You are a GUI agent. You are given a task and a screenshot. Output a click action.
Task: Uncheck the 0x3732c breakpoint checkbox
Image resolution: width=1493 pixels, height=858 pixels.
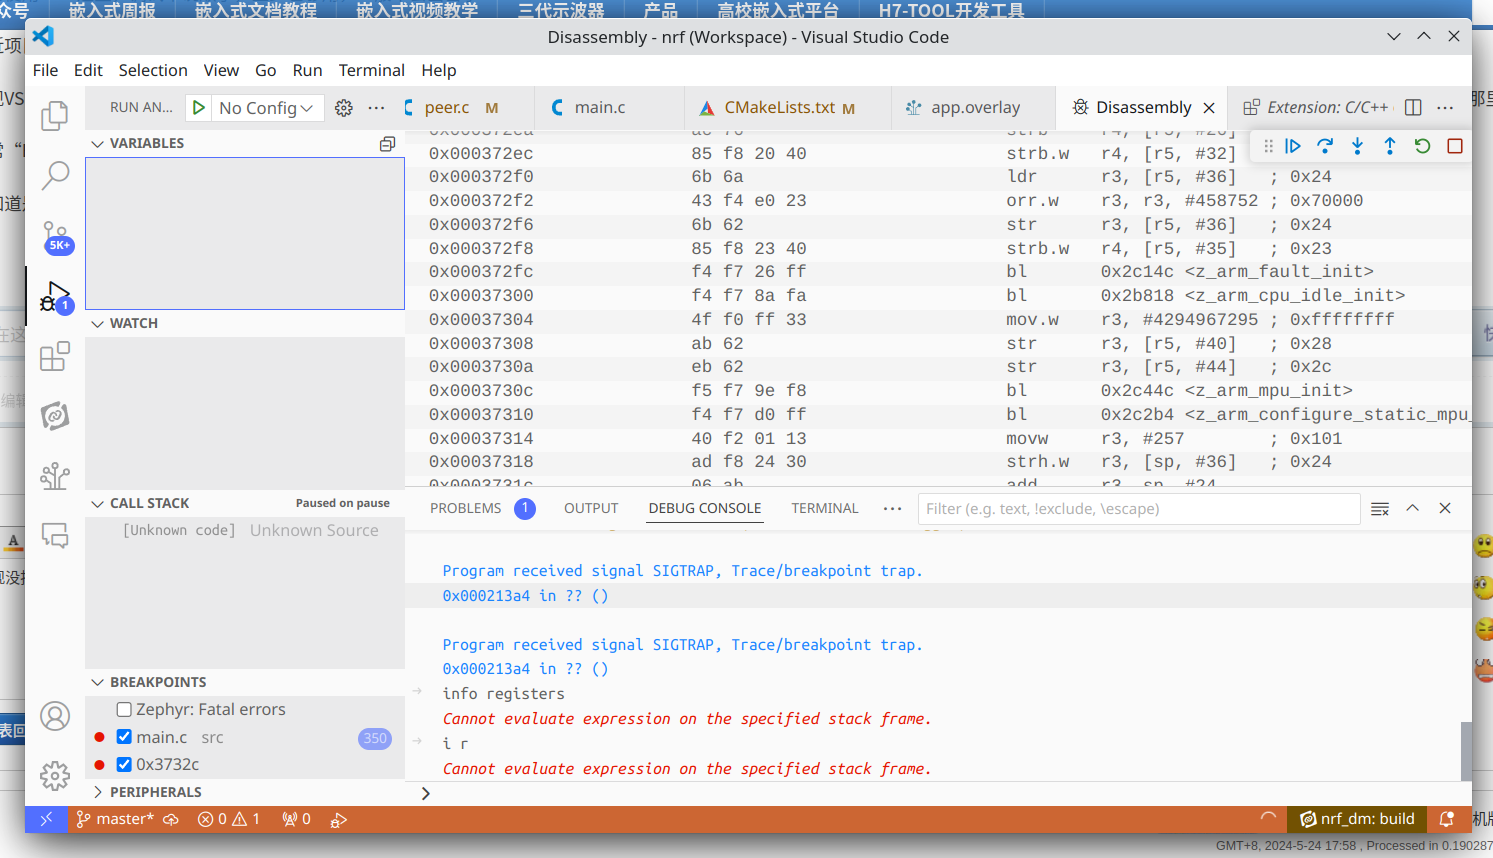(x=124, y=764)
